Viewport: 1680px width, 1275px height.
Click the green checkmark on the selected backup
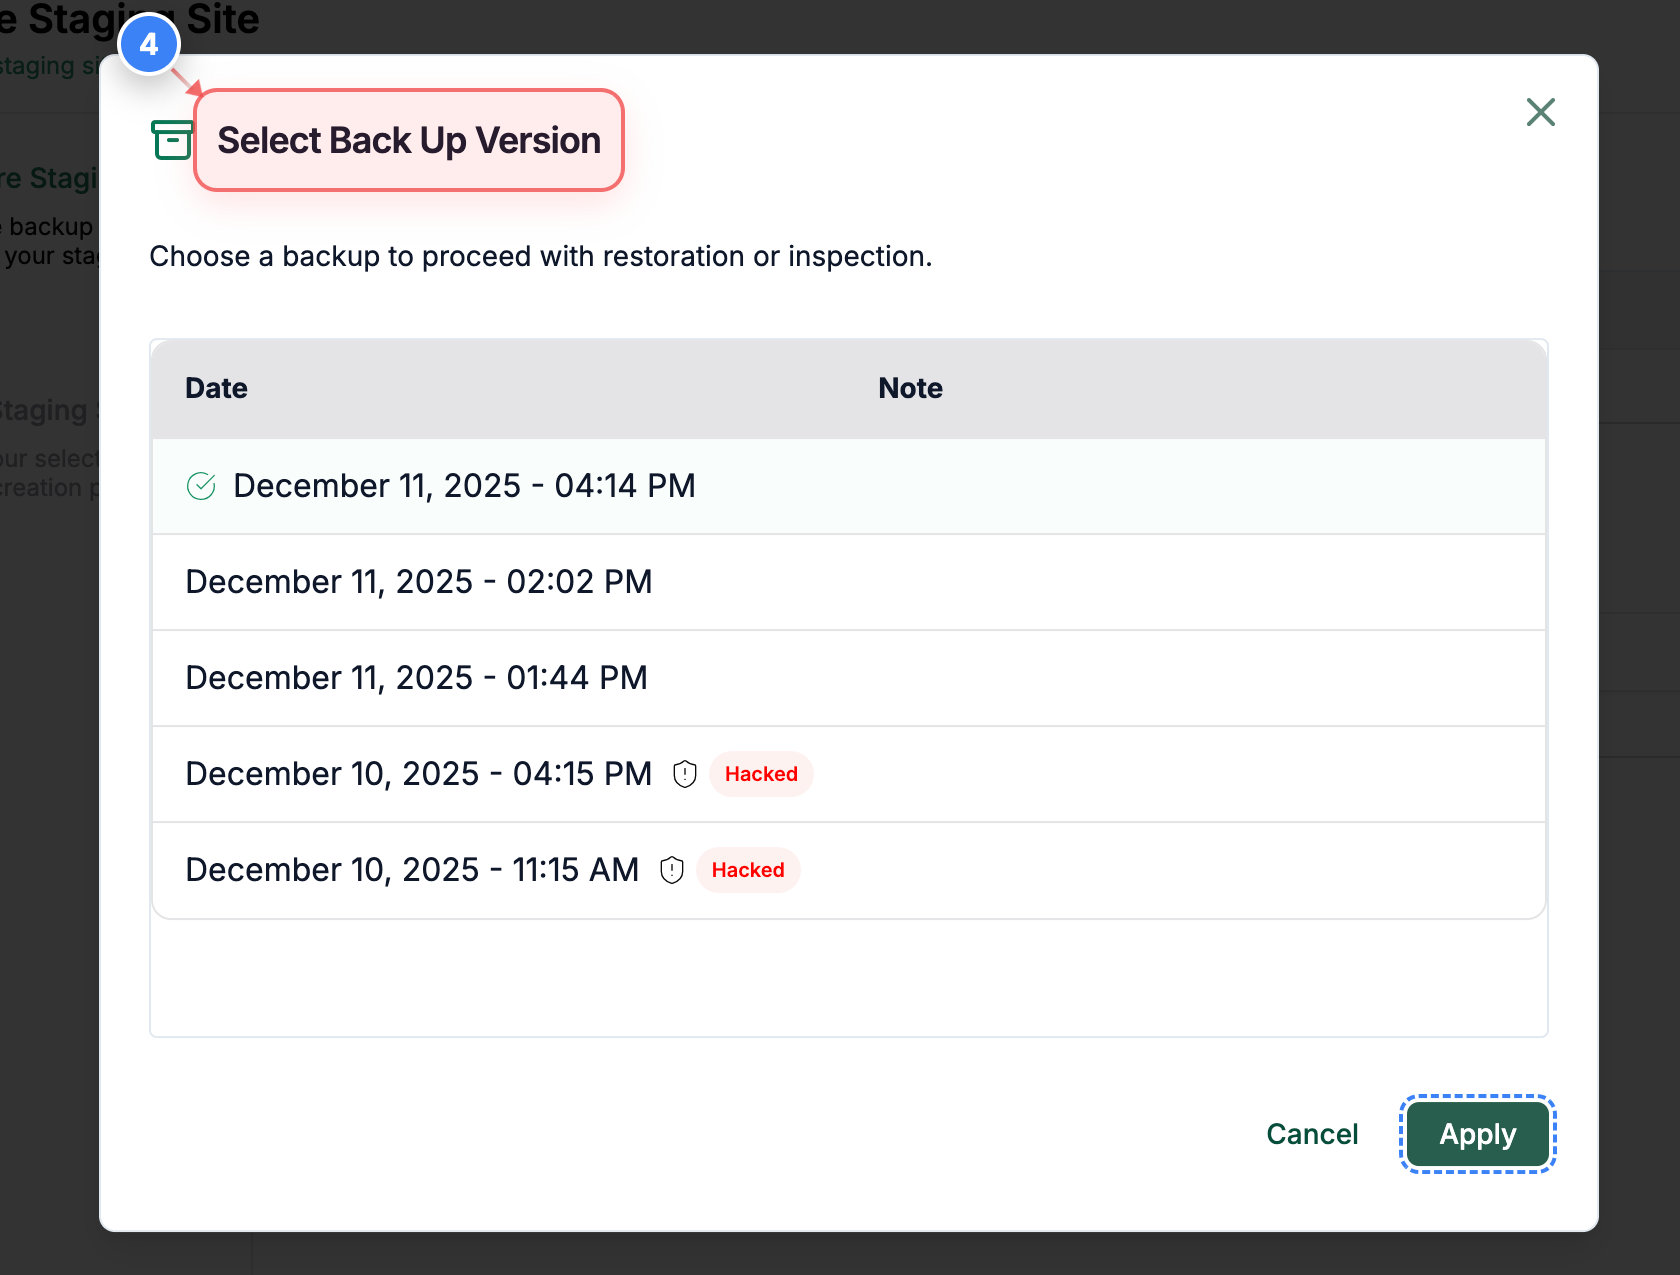click(200, 486)
